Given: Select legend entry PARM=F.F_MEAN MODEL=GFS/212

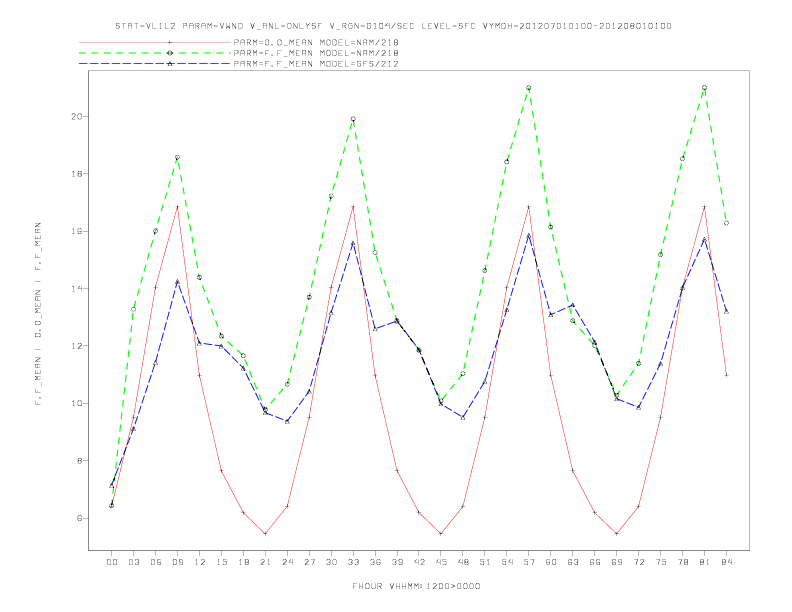Looking at the screenshot, I should 316,64.
